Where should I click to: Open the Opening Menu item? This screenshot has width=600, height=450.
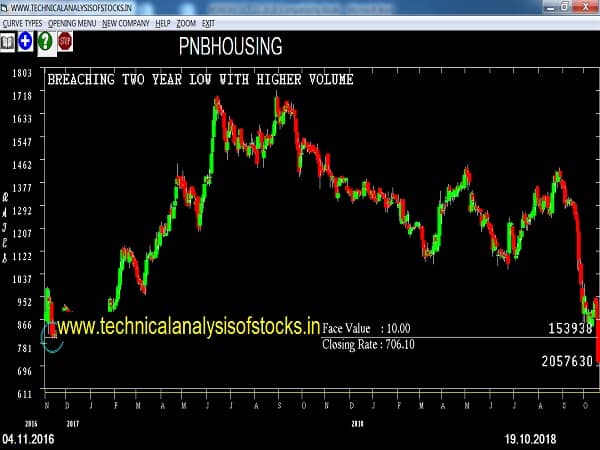[x=73, y=22]
